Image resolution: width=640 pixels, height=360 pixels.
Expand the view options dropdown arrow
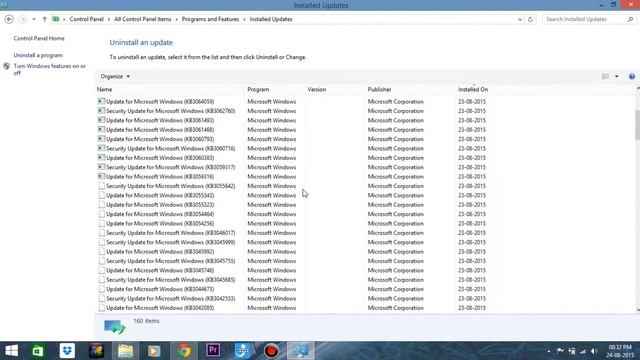pyautogui.click(x=616, y=76)
